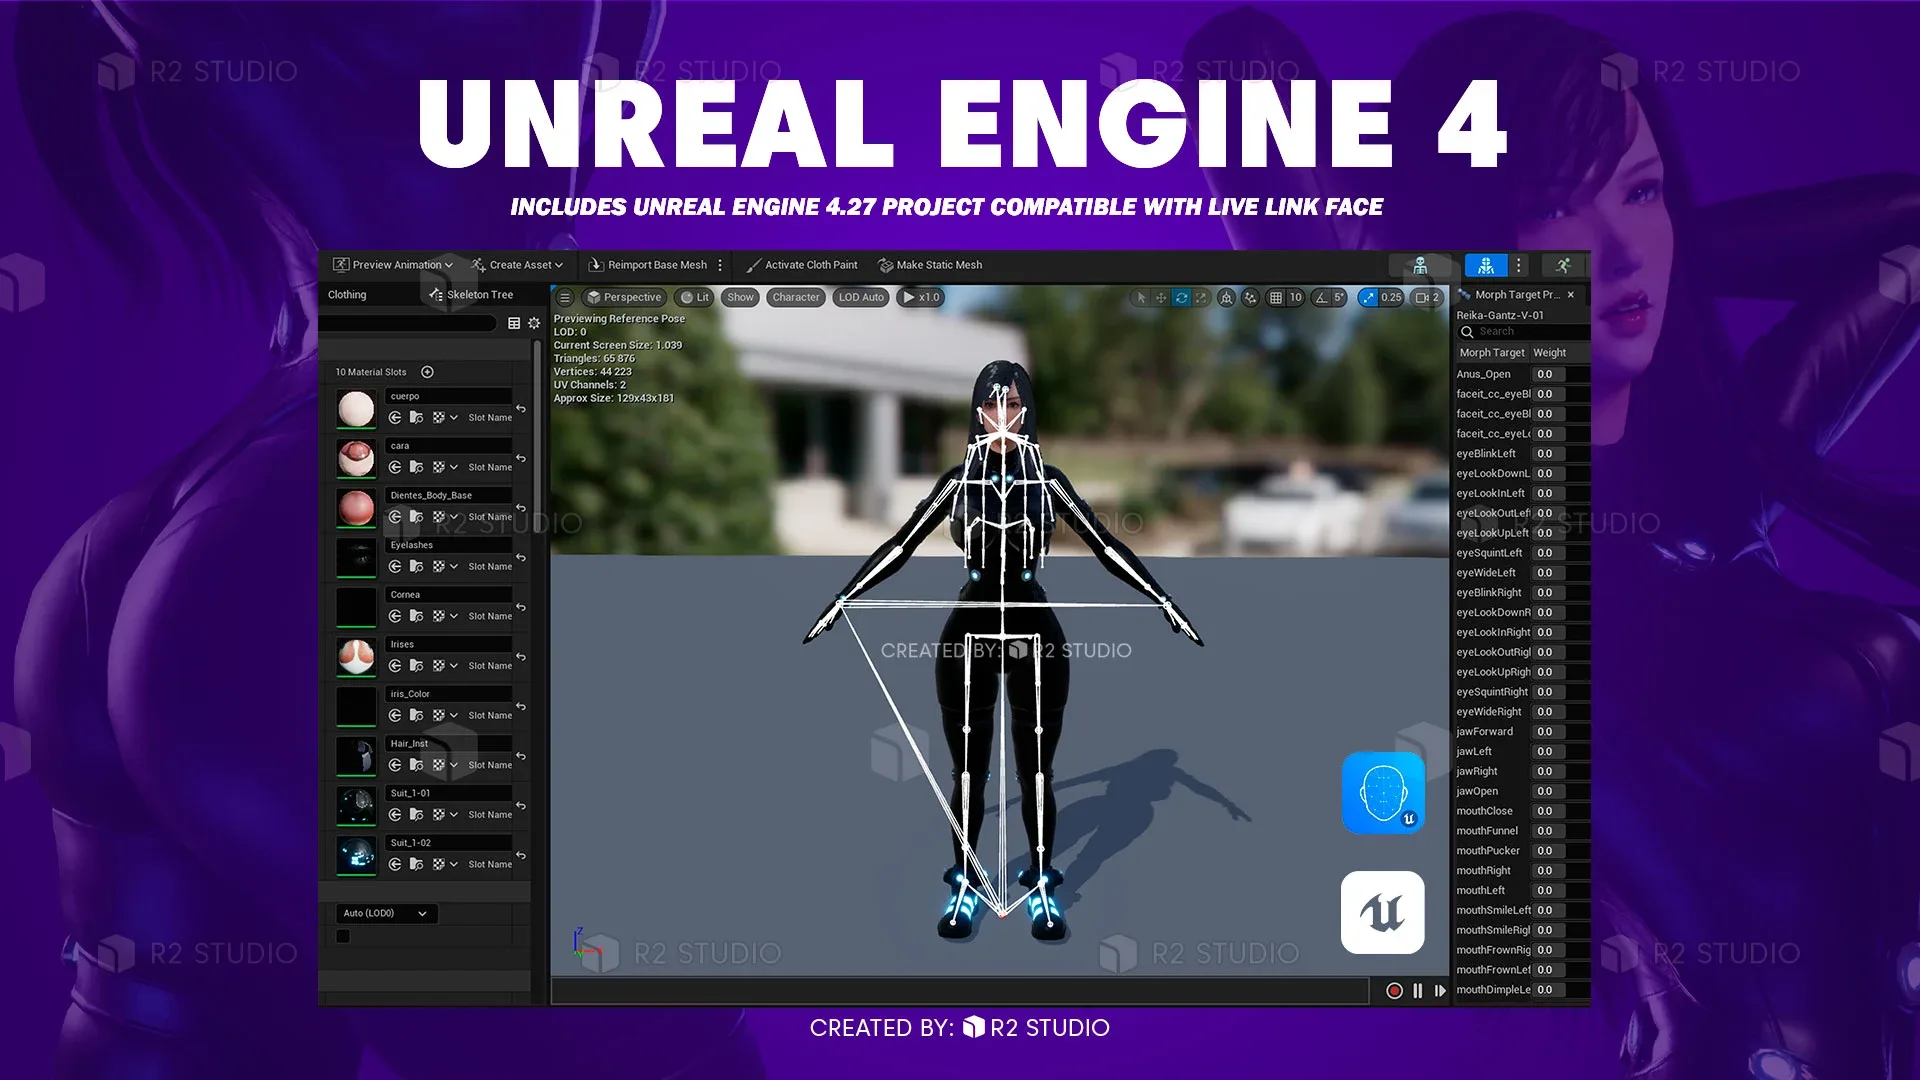Click the cuerpo material thumbnail
Image resolution: width=1920 pixels, height=1080 pixels.
[x=356, y=409]
